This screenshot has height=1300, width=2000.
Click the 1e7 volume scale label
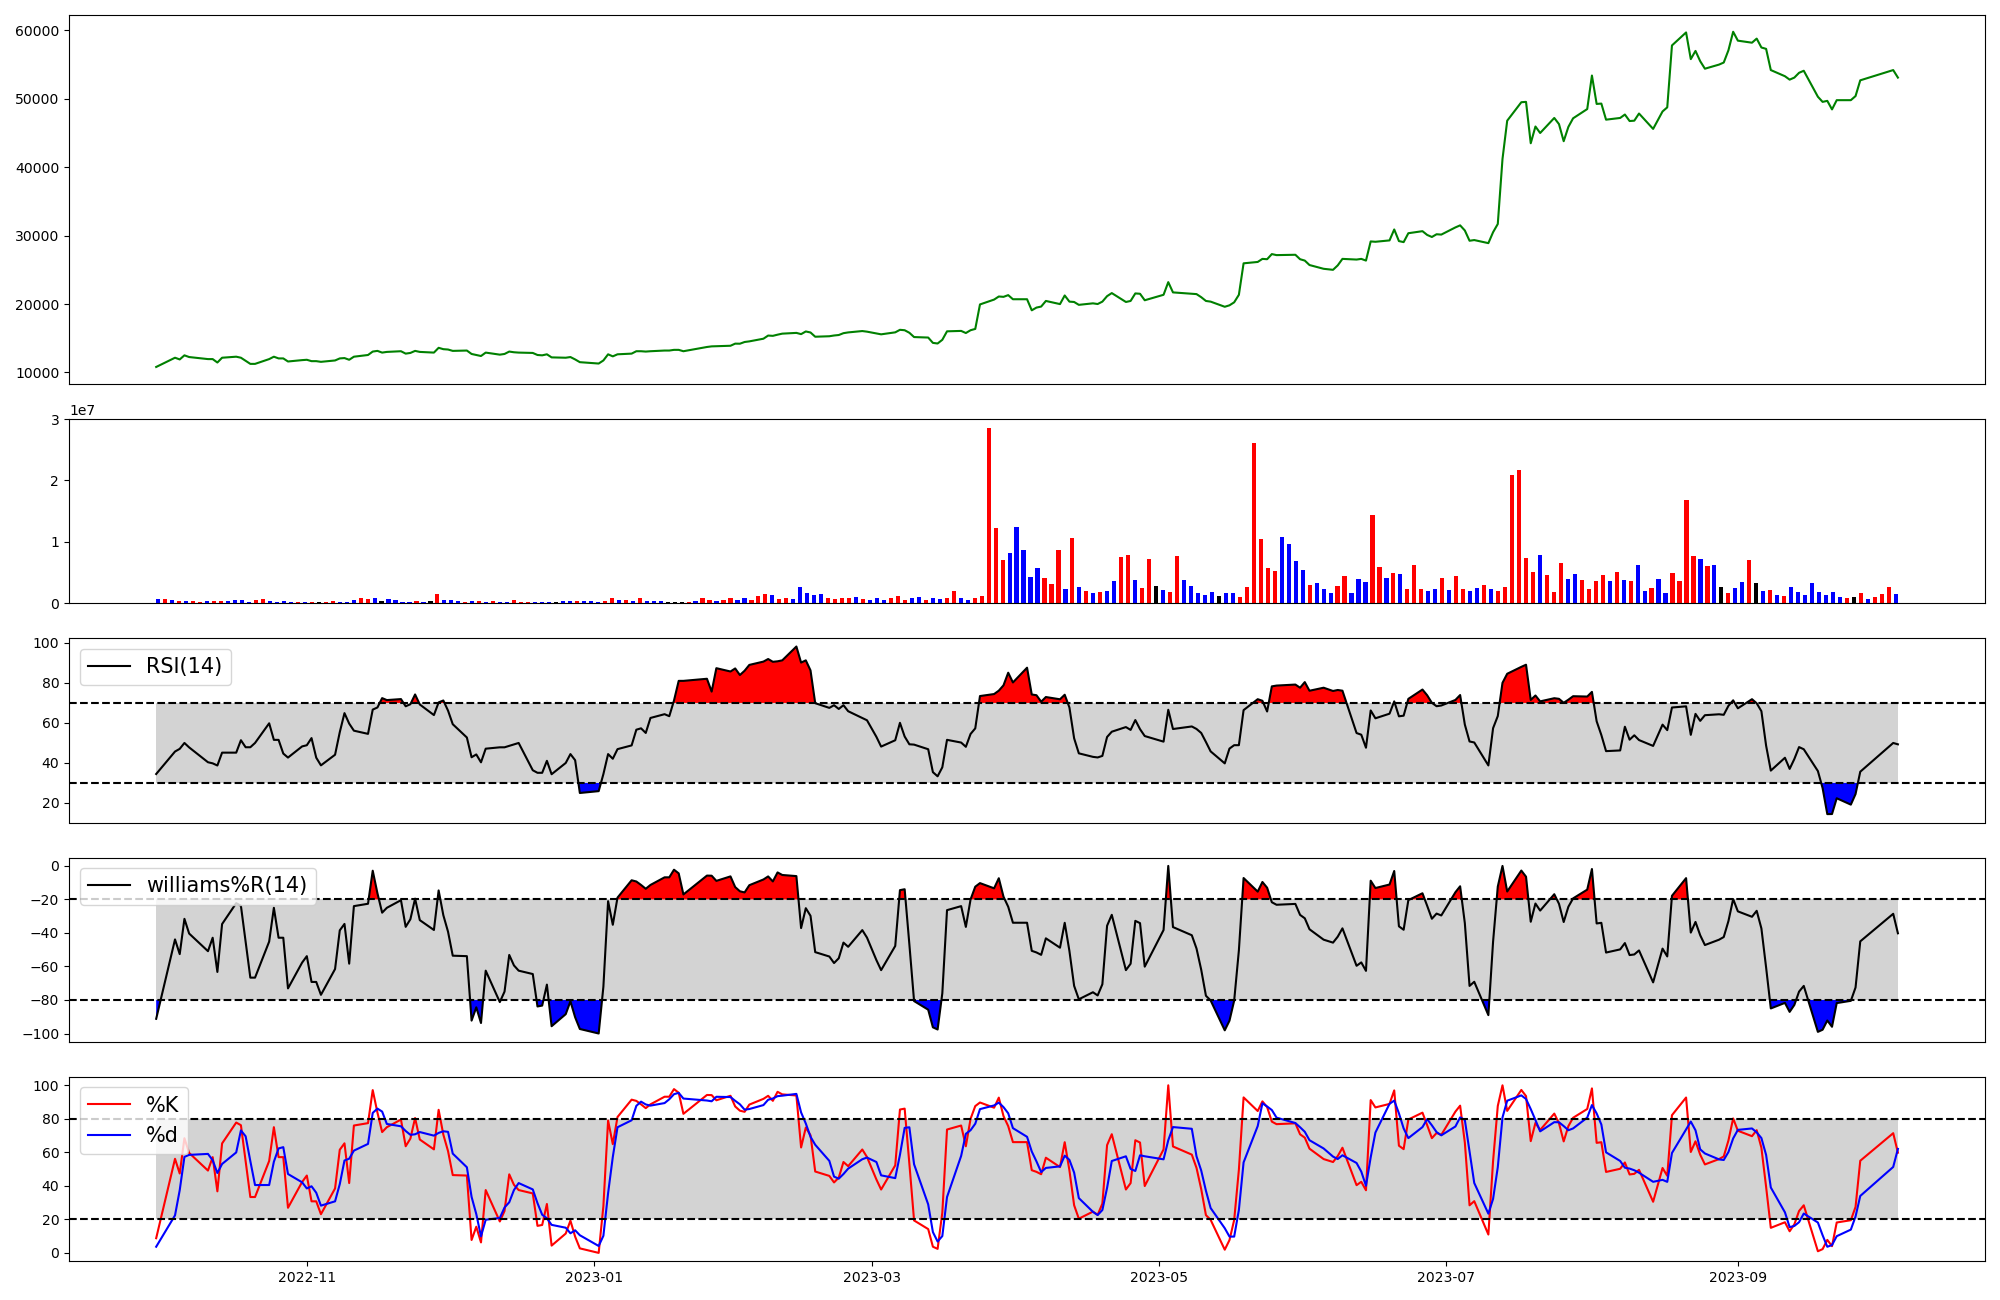tap(82, 411)
